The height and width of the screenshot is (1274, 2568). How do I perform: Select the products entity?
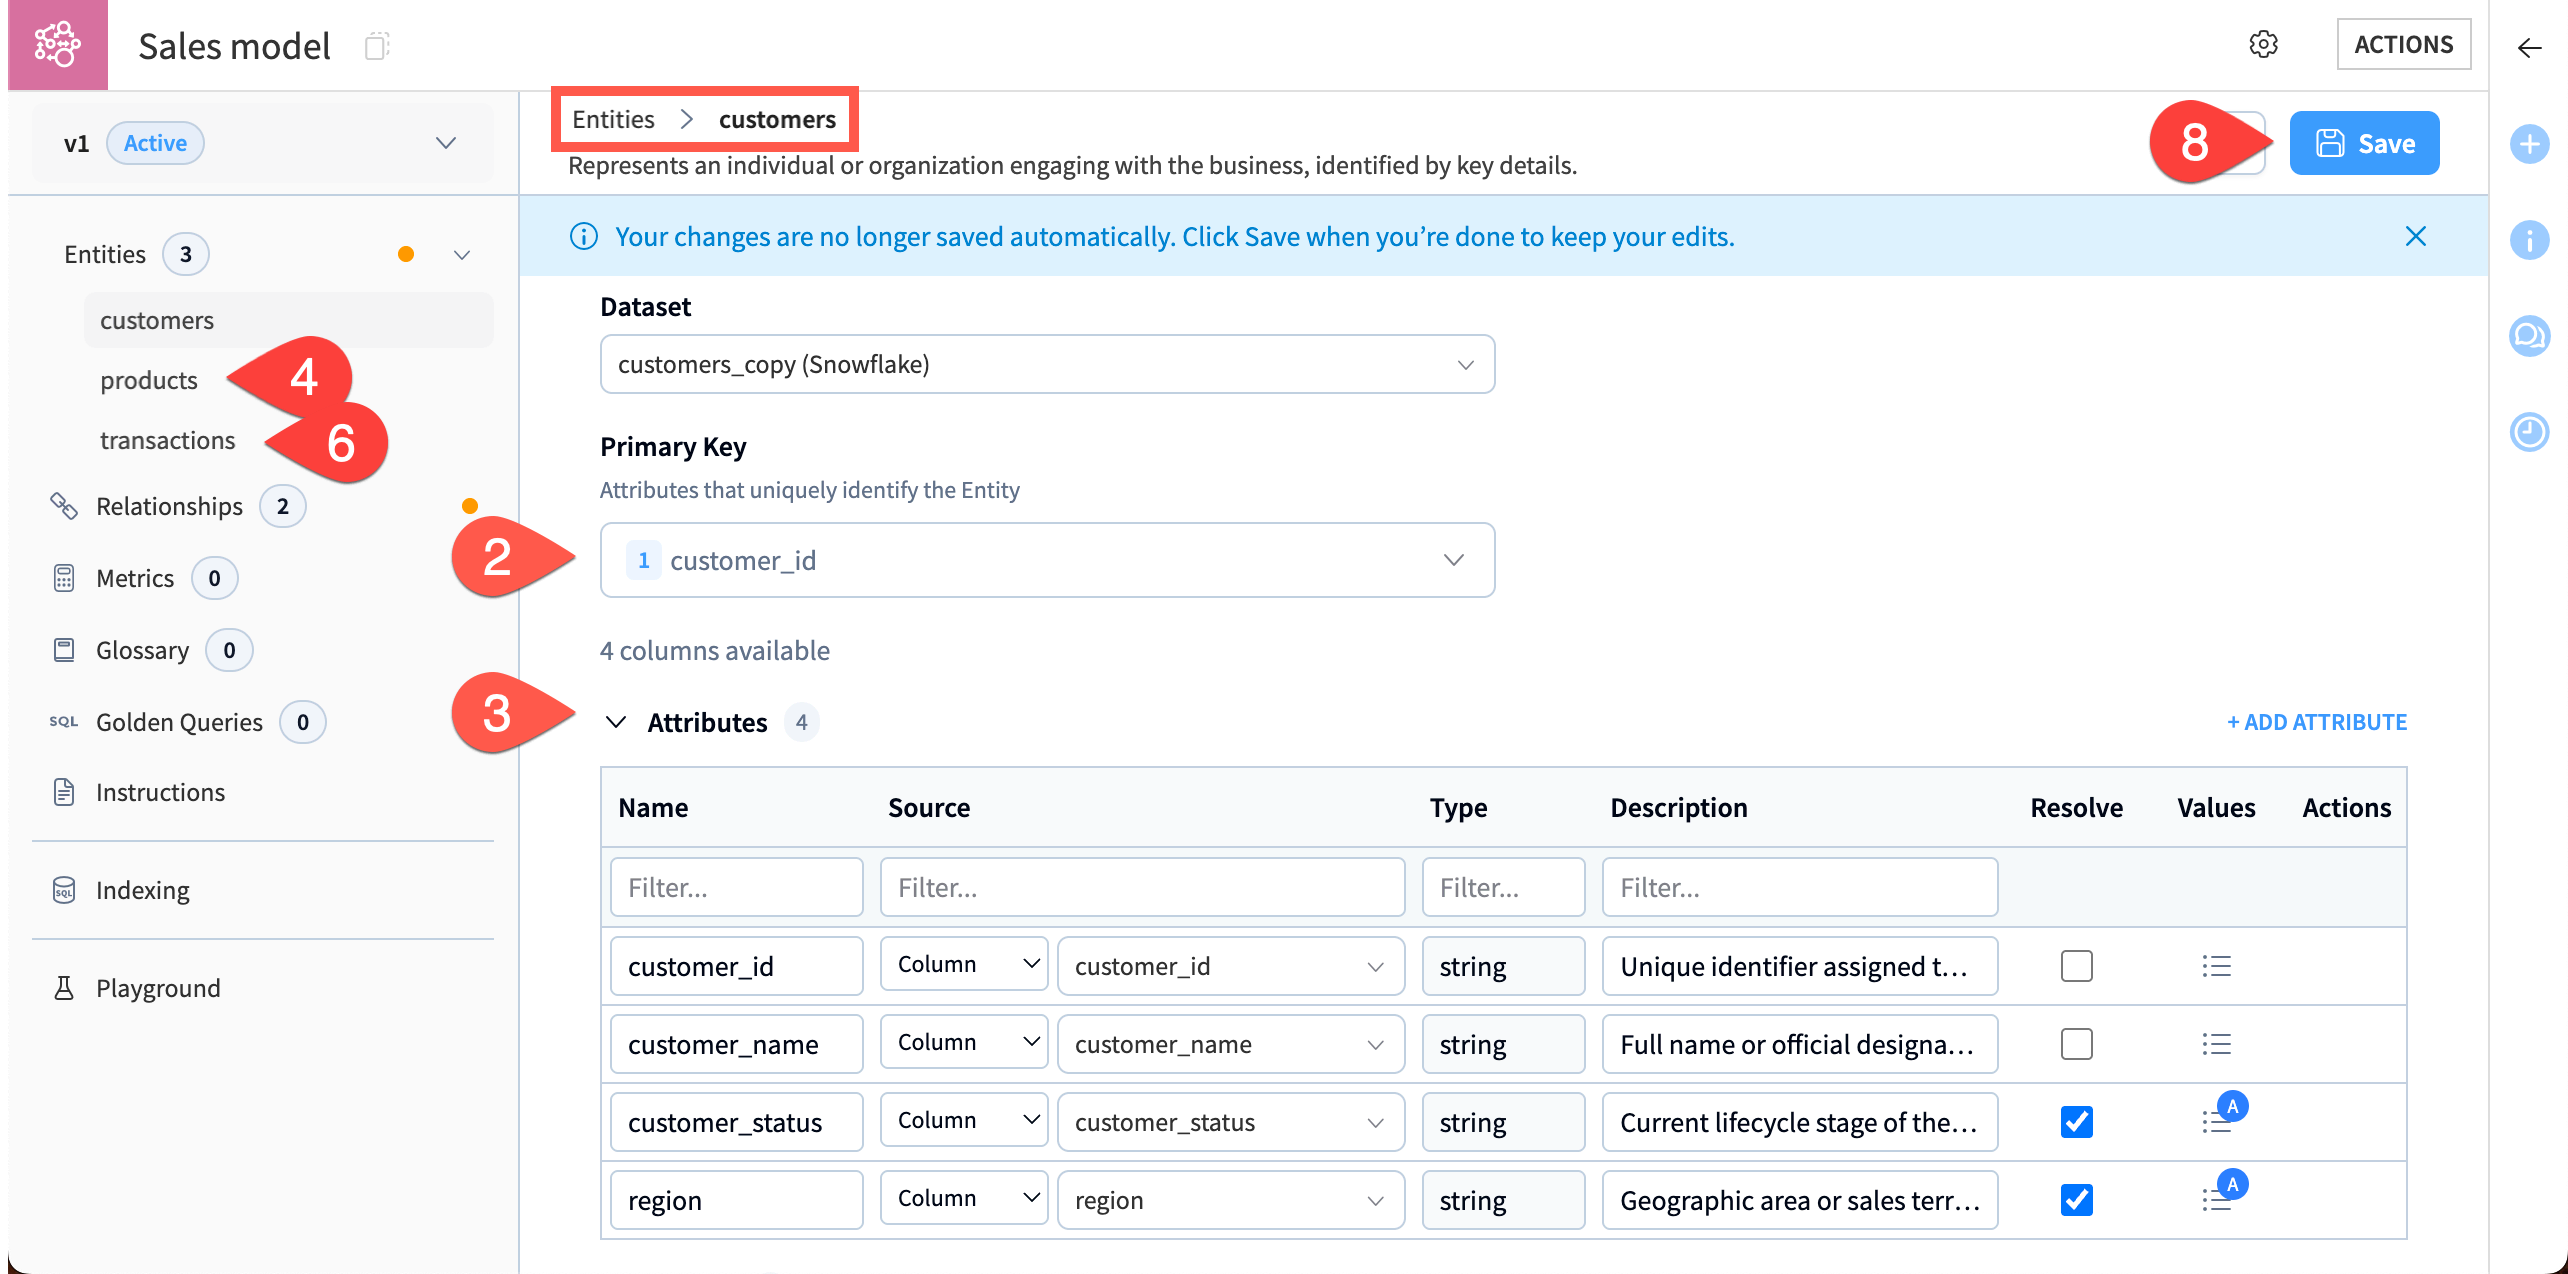(149, 380)
